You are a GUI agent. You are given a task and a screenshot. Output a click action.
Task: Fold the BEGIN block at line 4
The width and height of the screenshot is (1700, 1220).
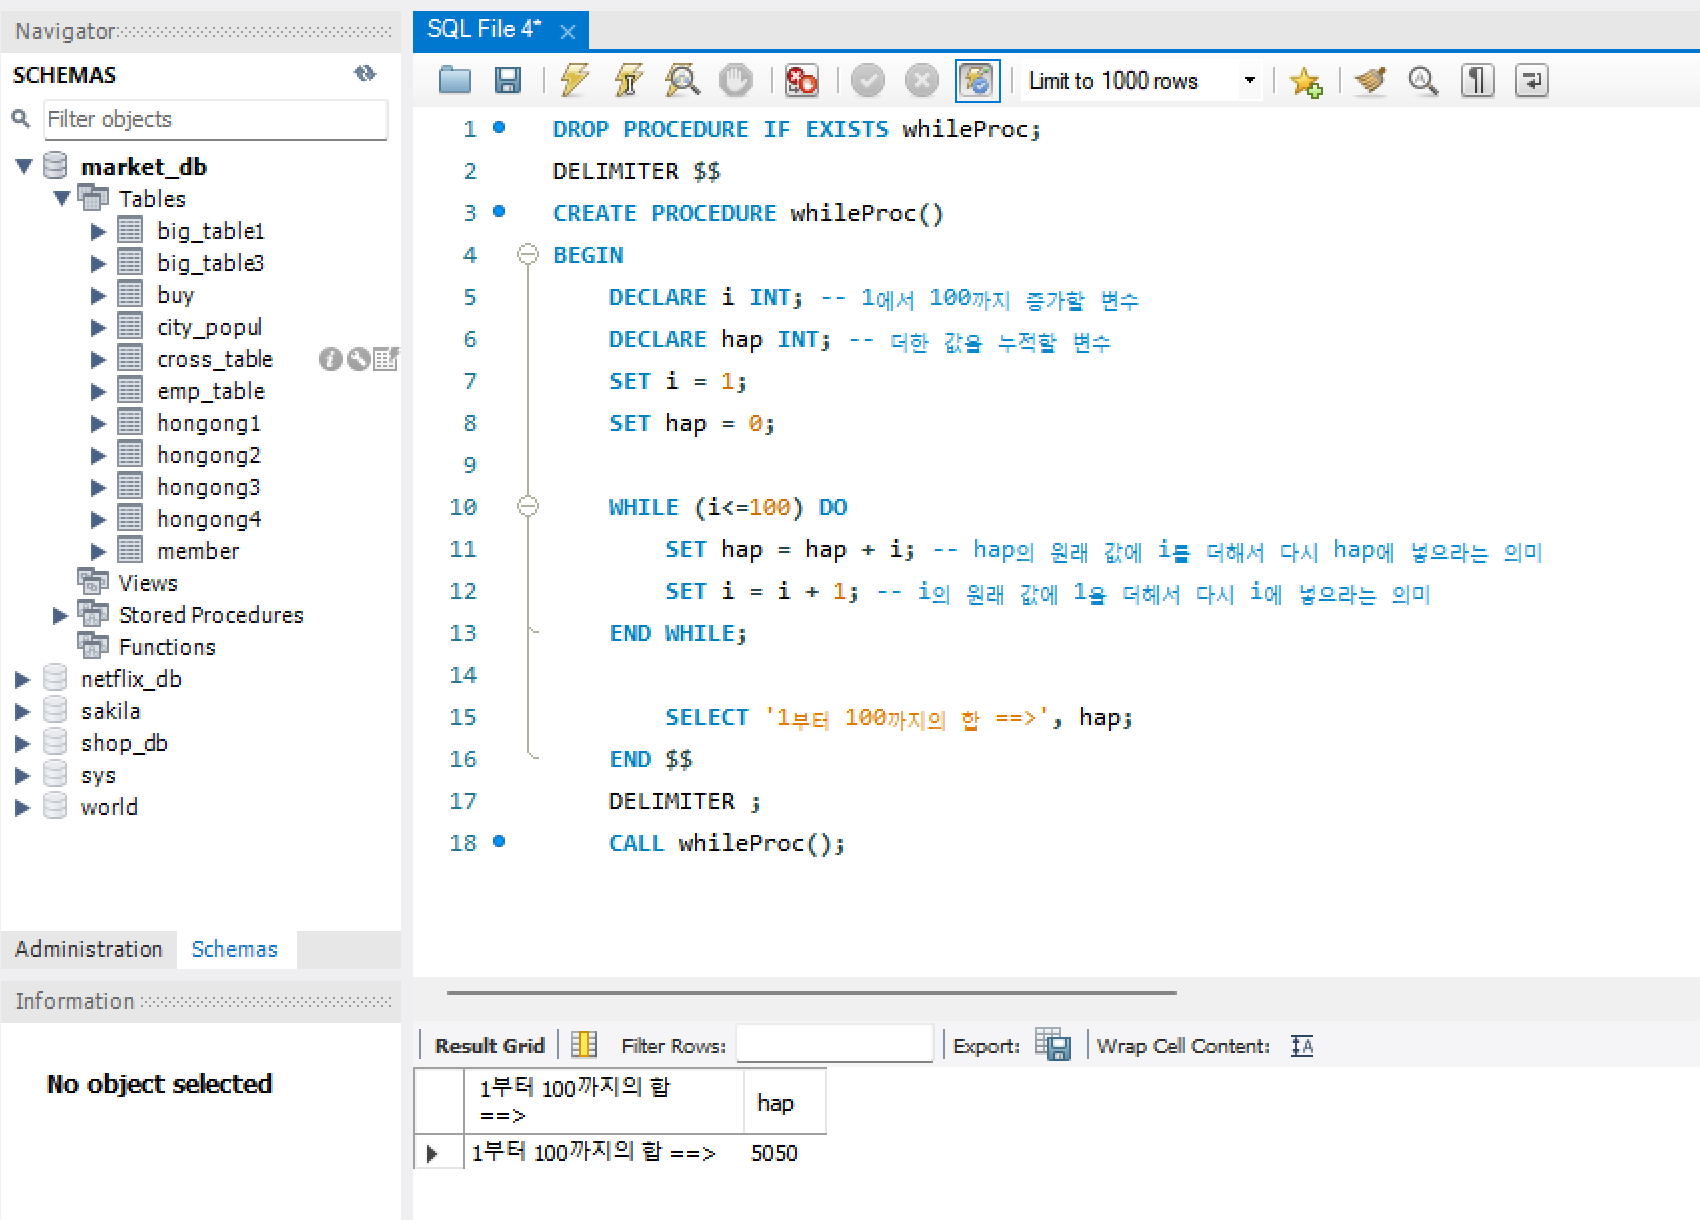point(528,254)
